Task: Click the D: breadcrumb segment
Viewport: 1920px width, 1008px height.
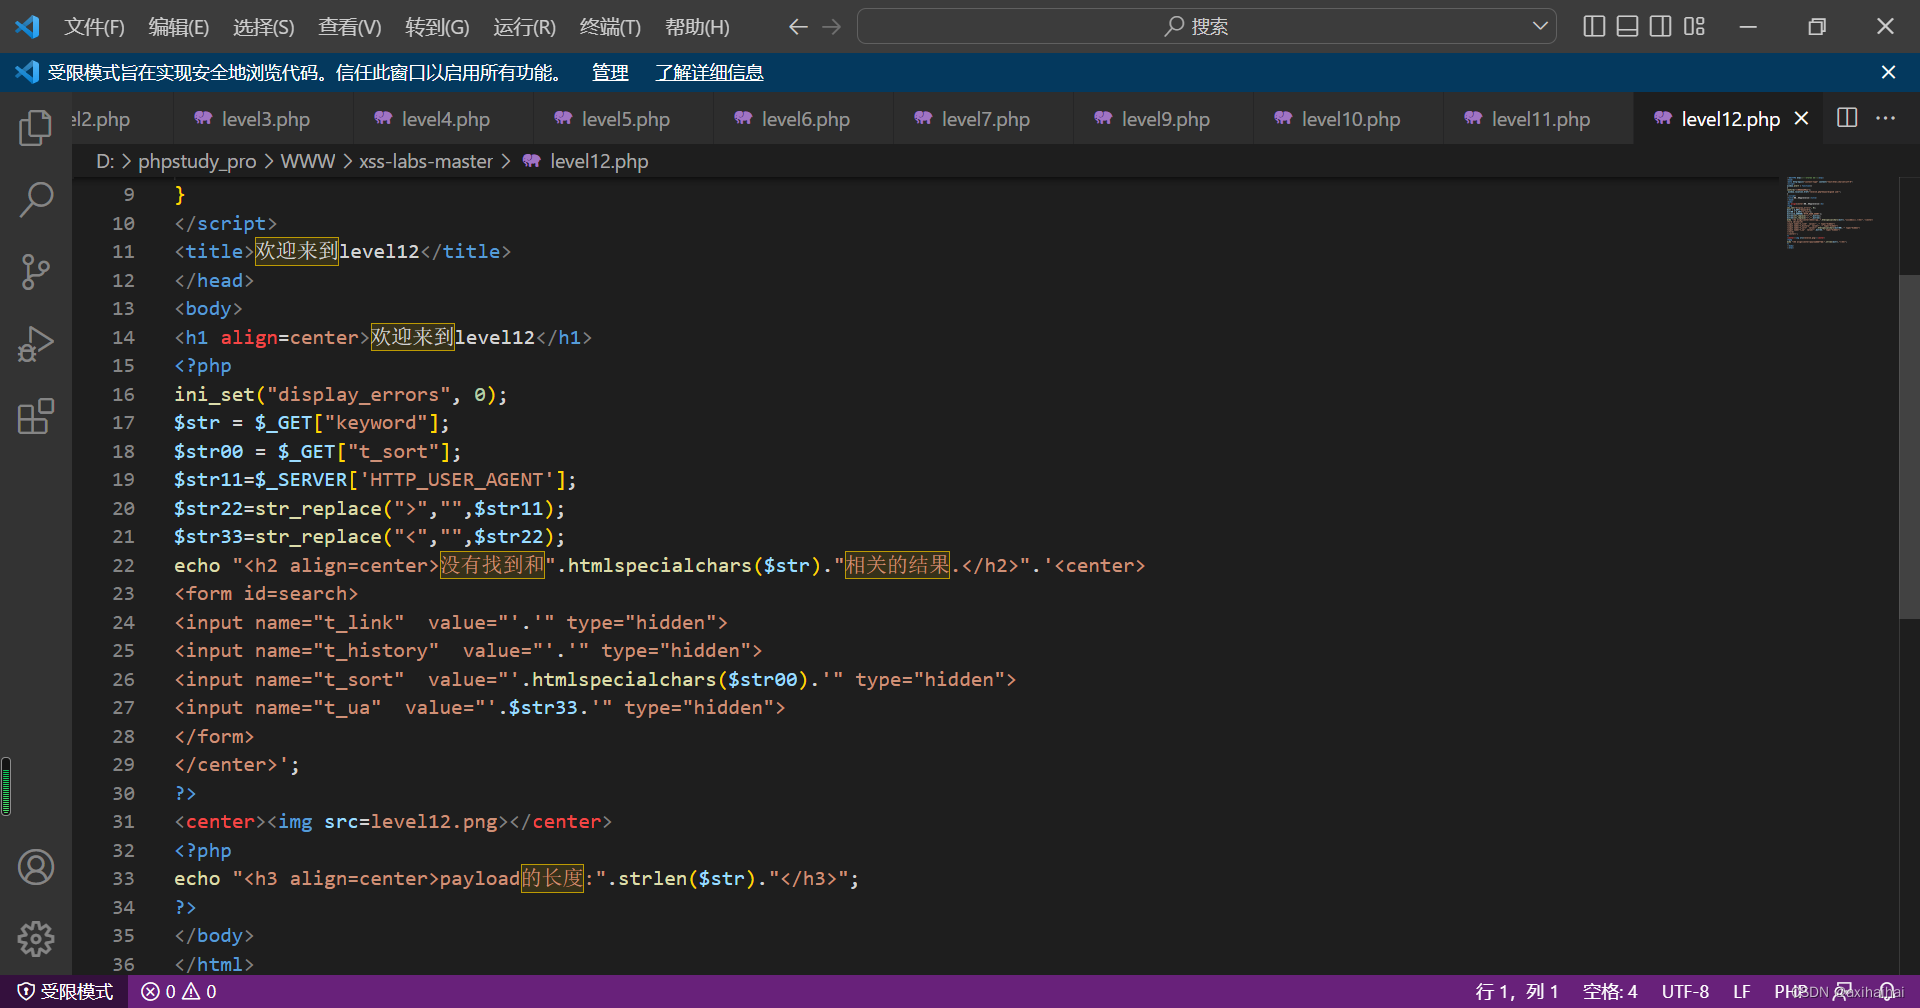Action: (x=105, y=161)
